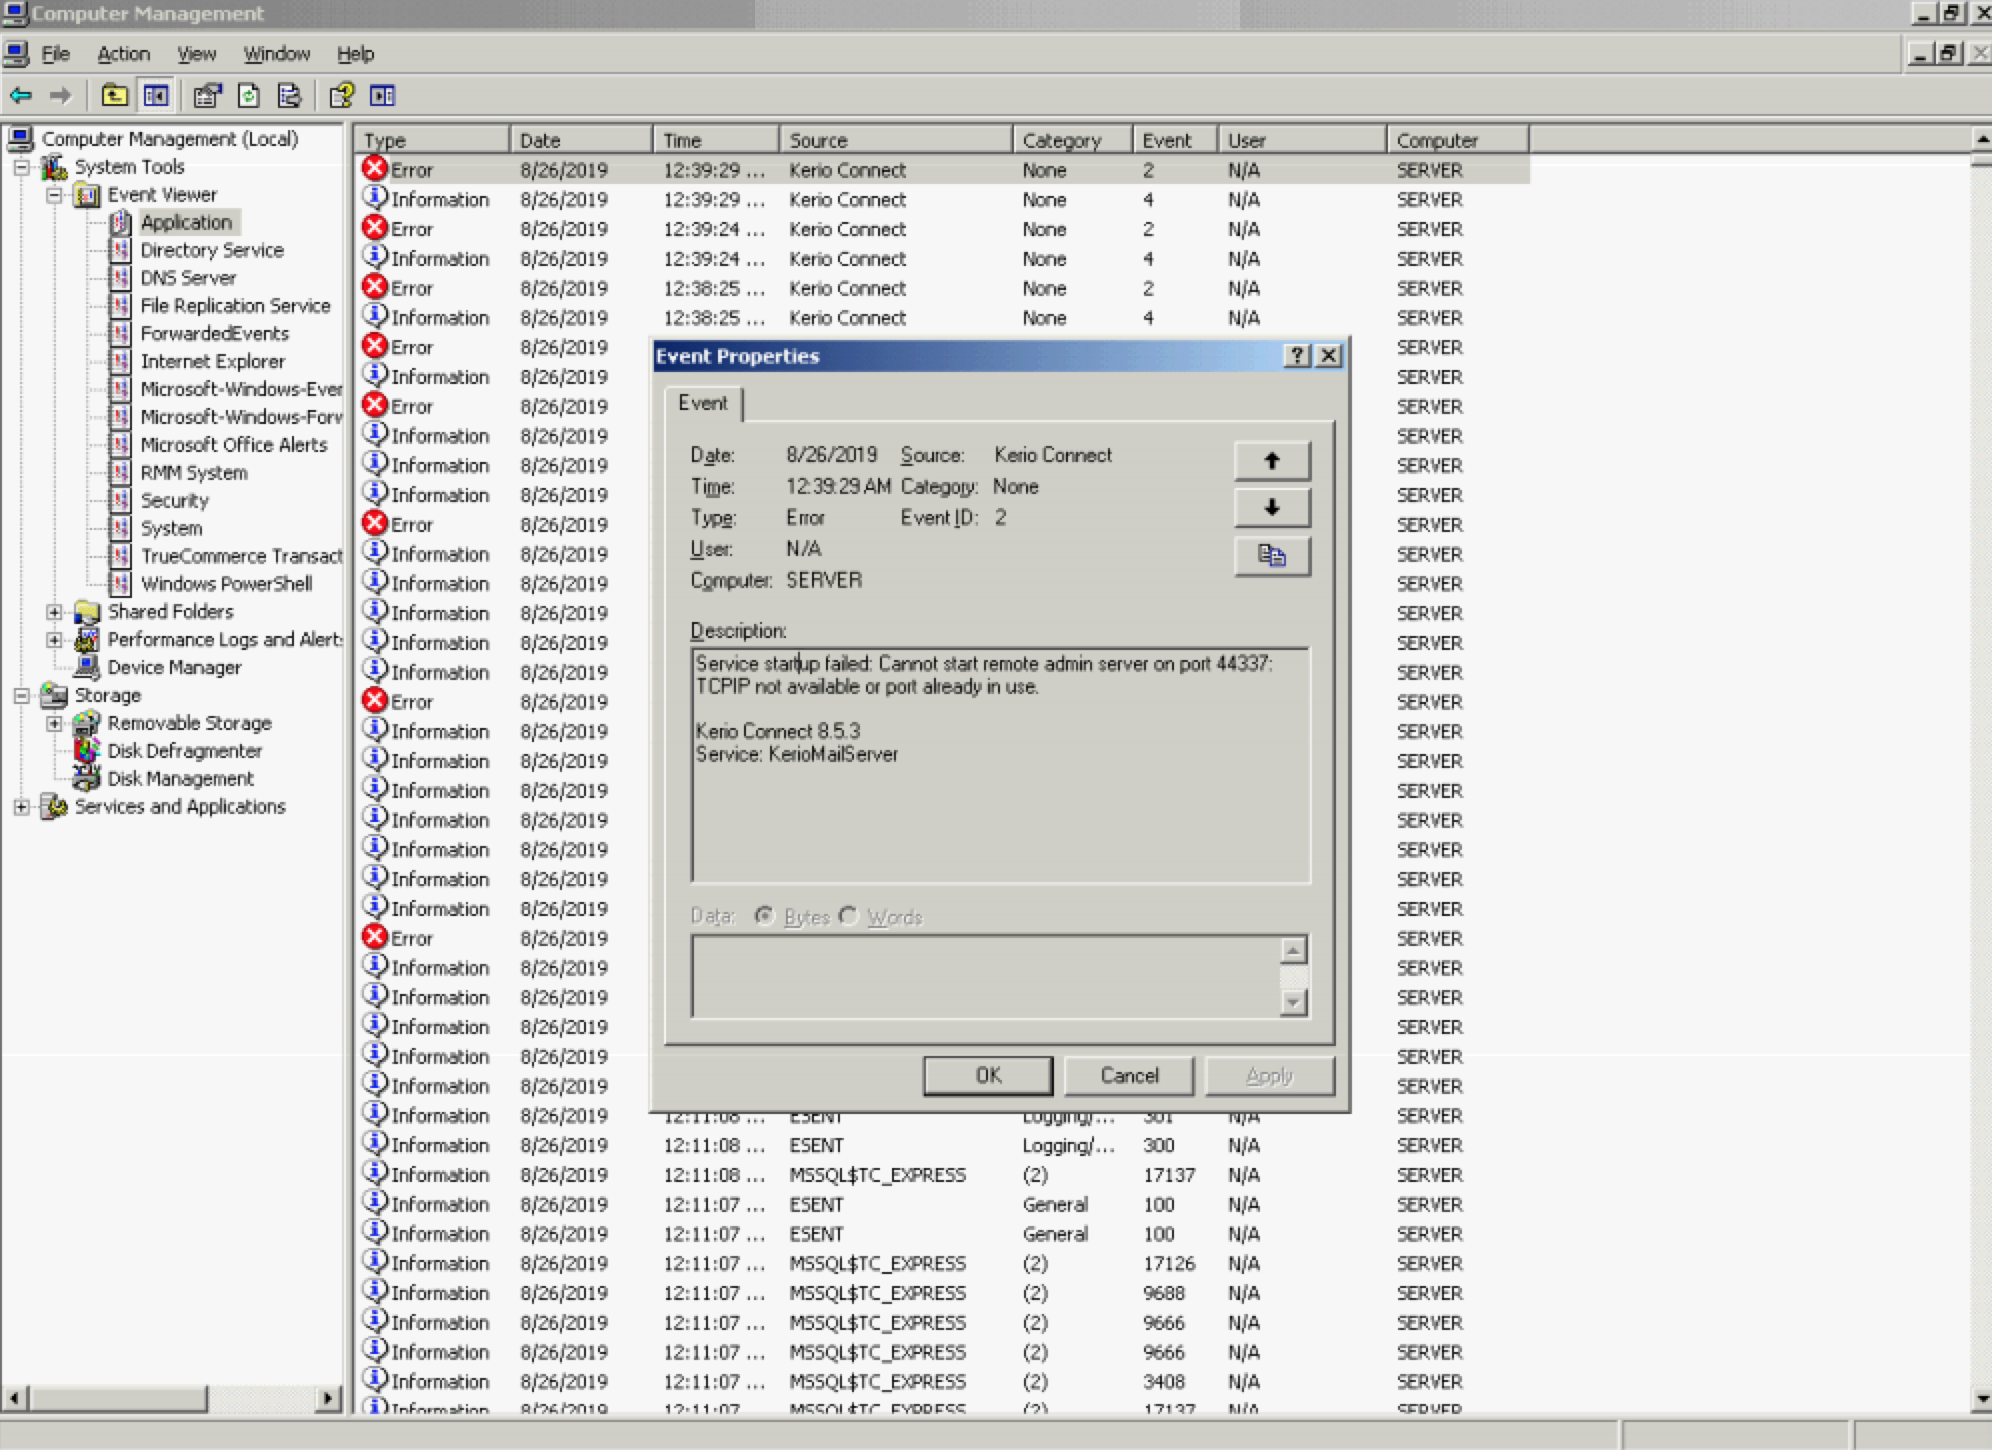Click the Cancel button in Event Properties dialog
1992x1450 pixels.
[x=1129, y=1076]
